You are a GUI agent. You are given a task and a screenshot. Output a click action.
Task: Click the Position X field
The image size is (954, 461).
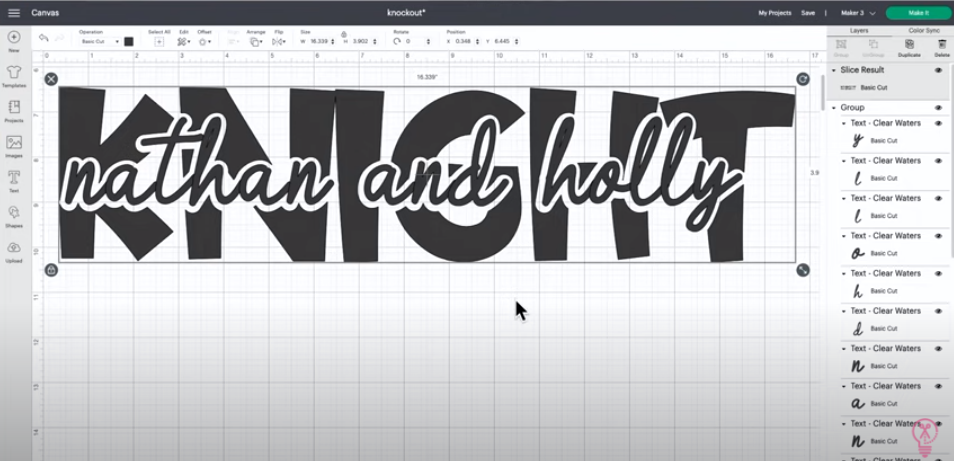tap(464, 41)
